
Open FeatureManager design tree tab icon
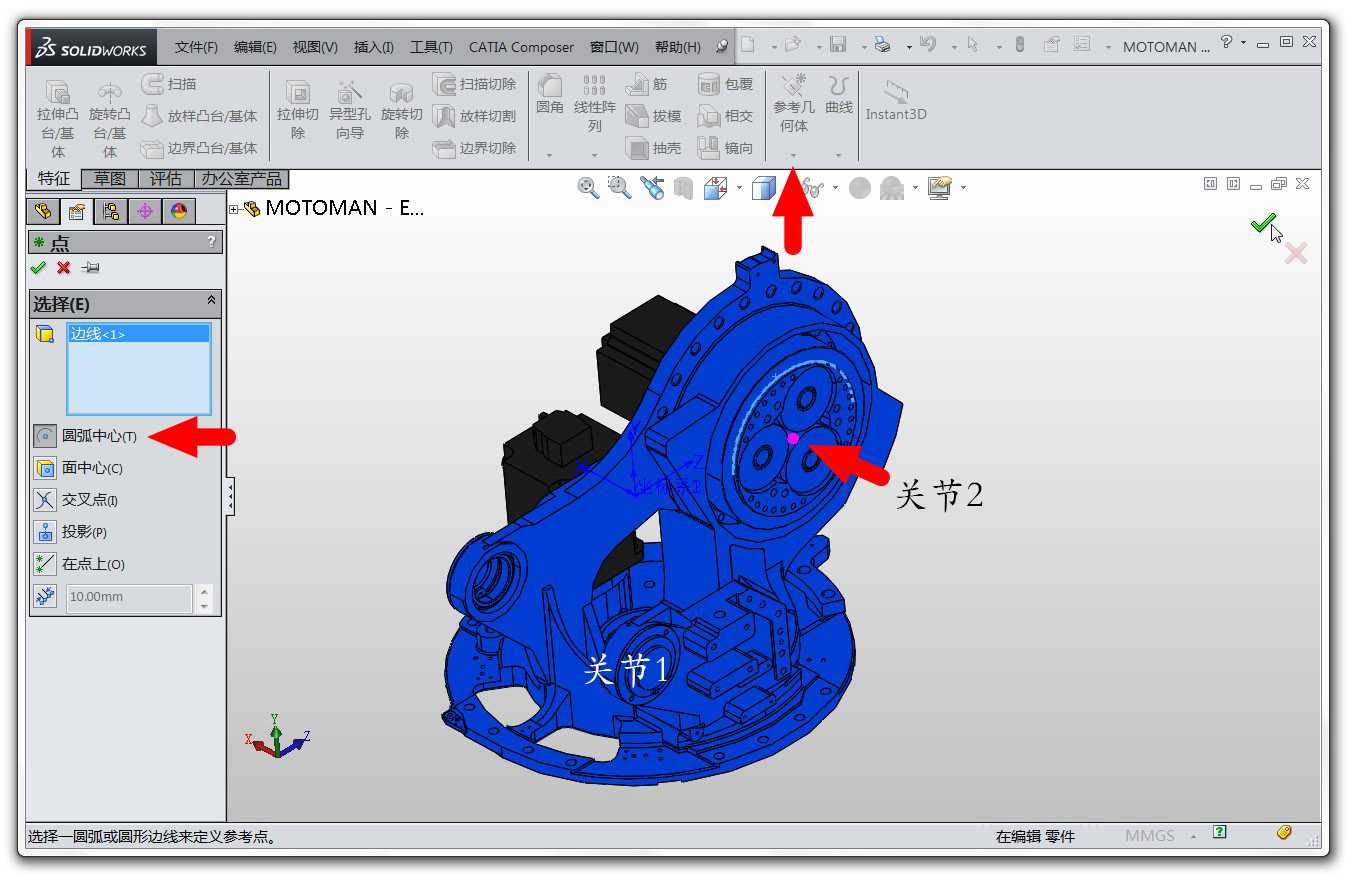pyautogui.click(x=42, y=211)
